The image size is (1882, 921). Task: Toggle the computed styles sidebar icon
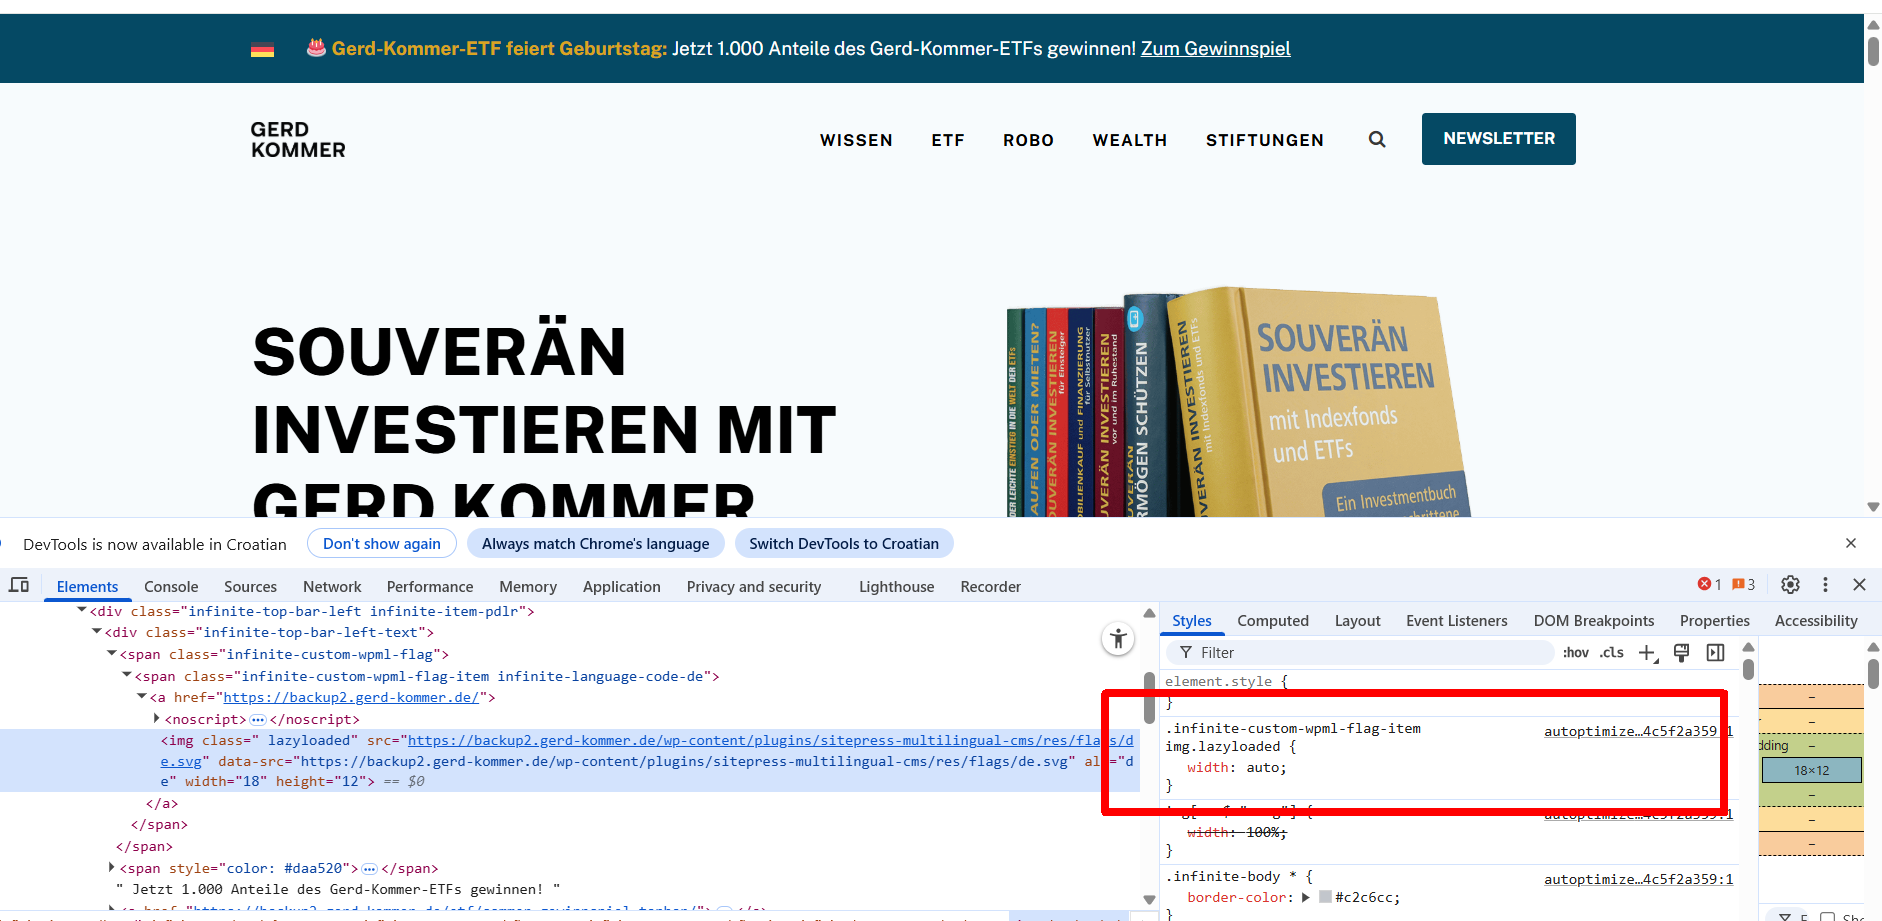click(1715, 653)
